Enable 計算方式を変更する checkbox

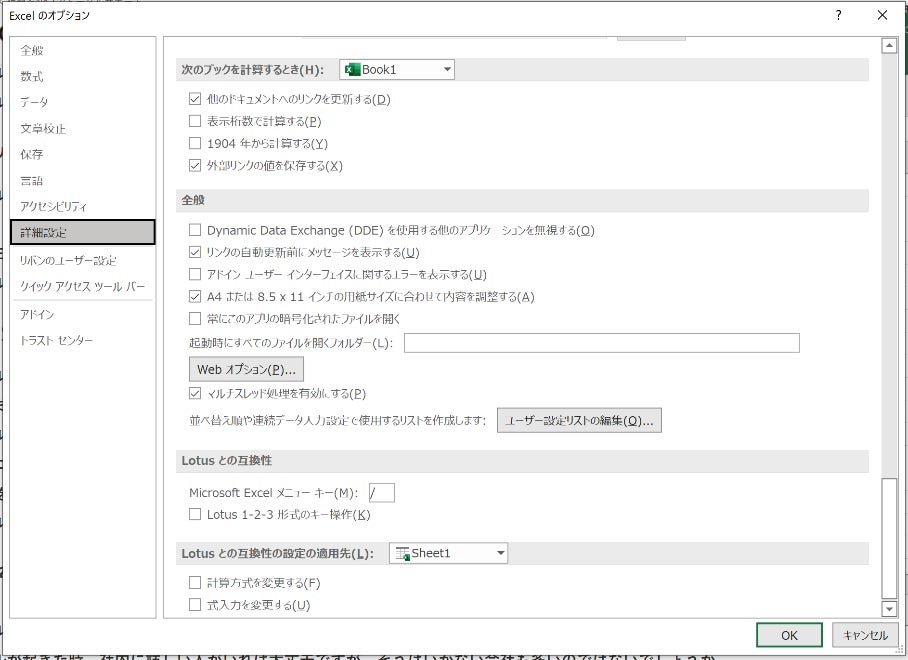(195, 582)
